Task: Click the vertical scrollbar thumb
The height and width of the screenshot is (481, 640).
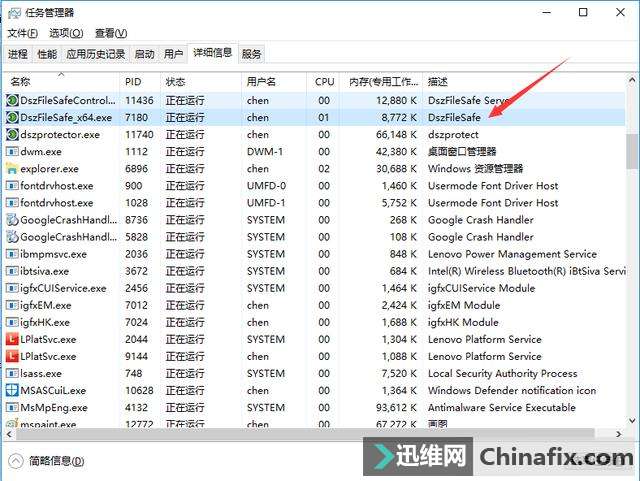Action: click(x=632, y=151)
